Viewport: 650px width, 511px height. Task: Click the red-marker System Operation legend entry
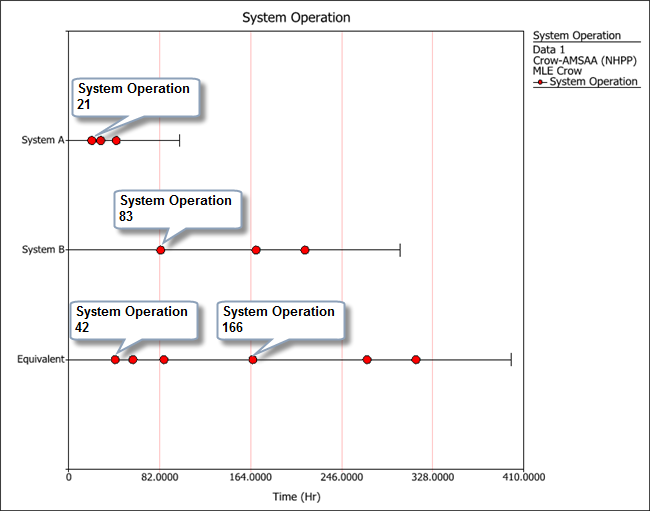pyautogui.click(x=587, y=82)
